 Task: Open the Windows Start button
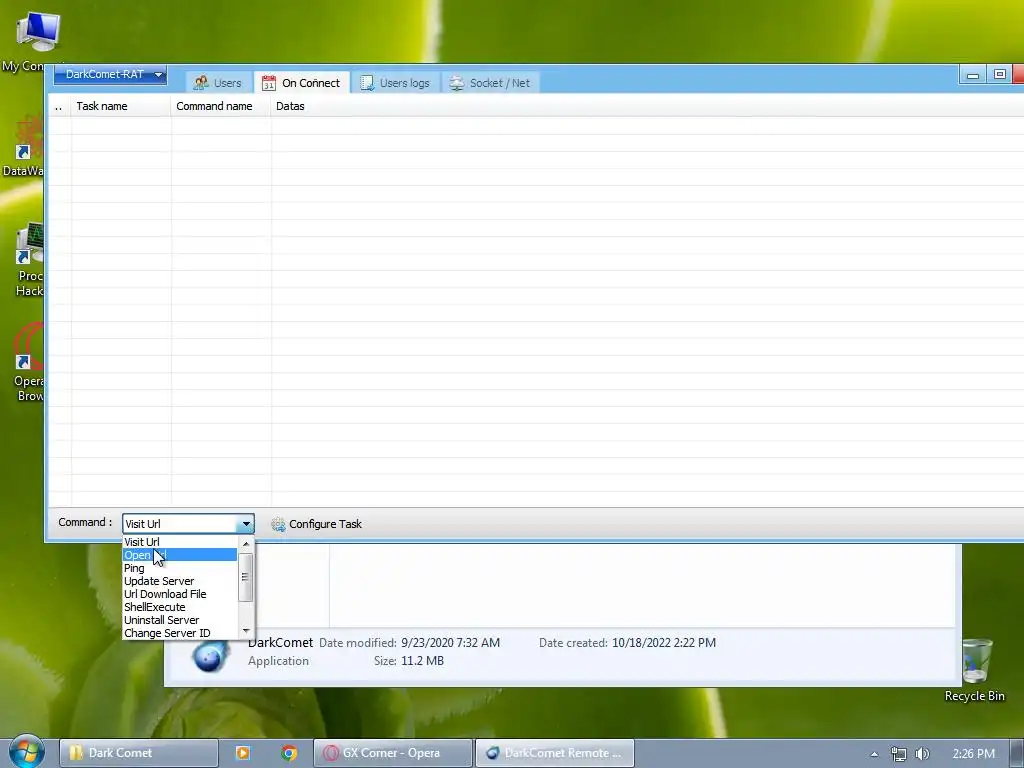pos(26,752)
